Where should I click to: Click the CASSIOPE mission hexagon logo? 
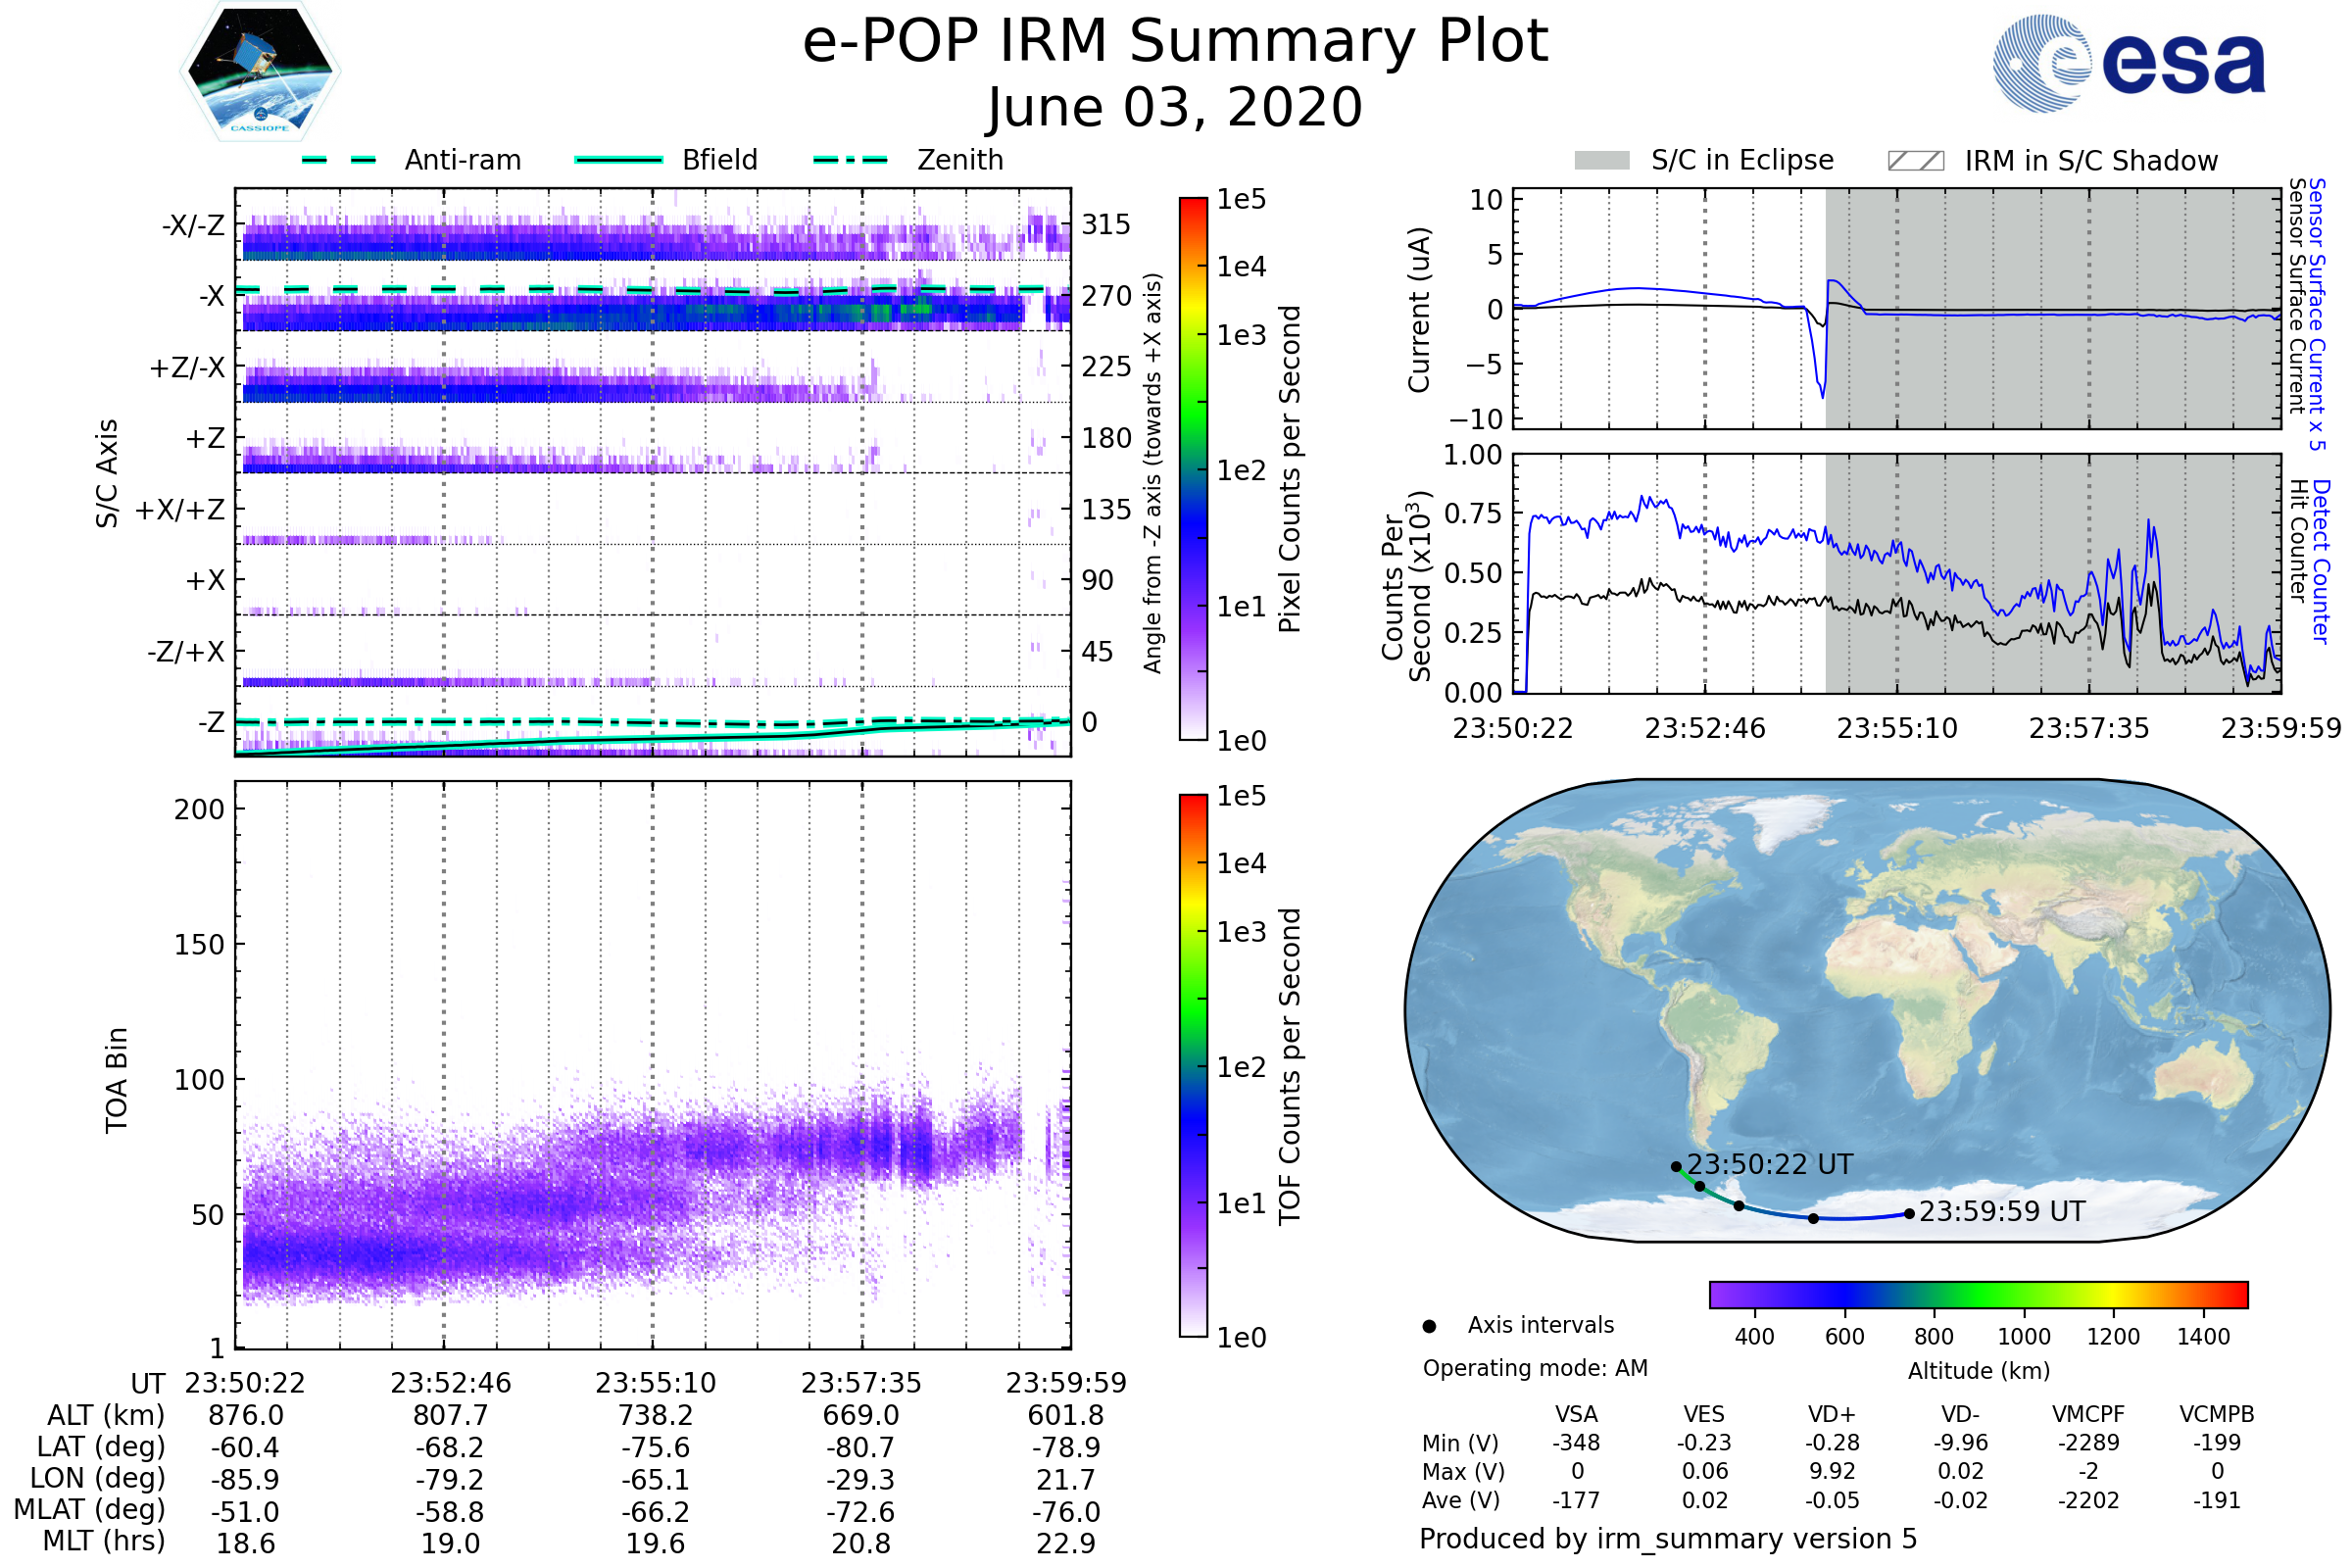(x=260, y=72)
